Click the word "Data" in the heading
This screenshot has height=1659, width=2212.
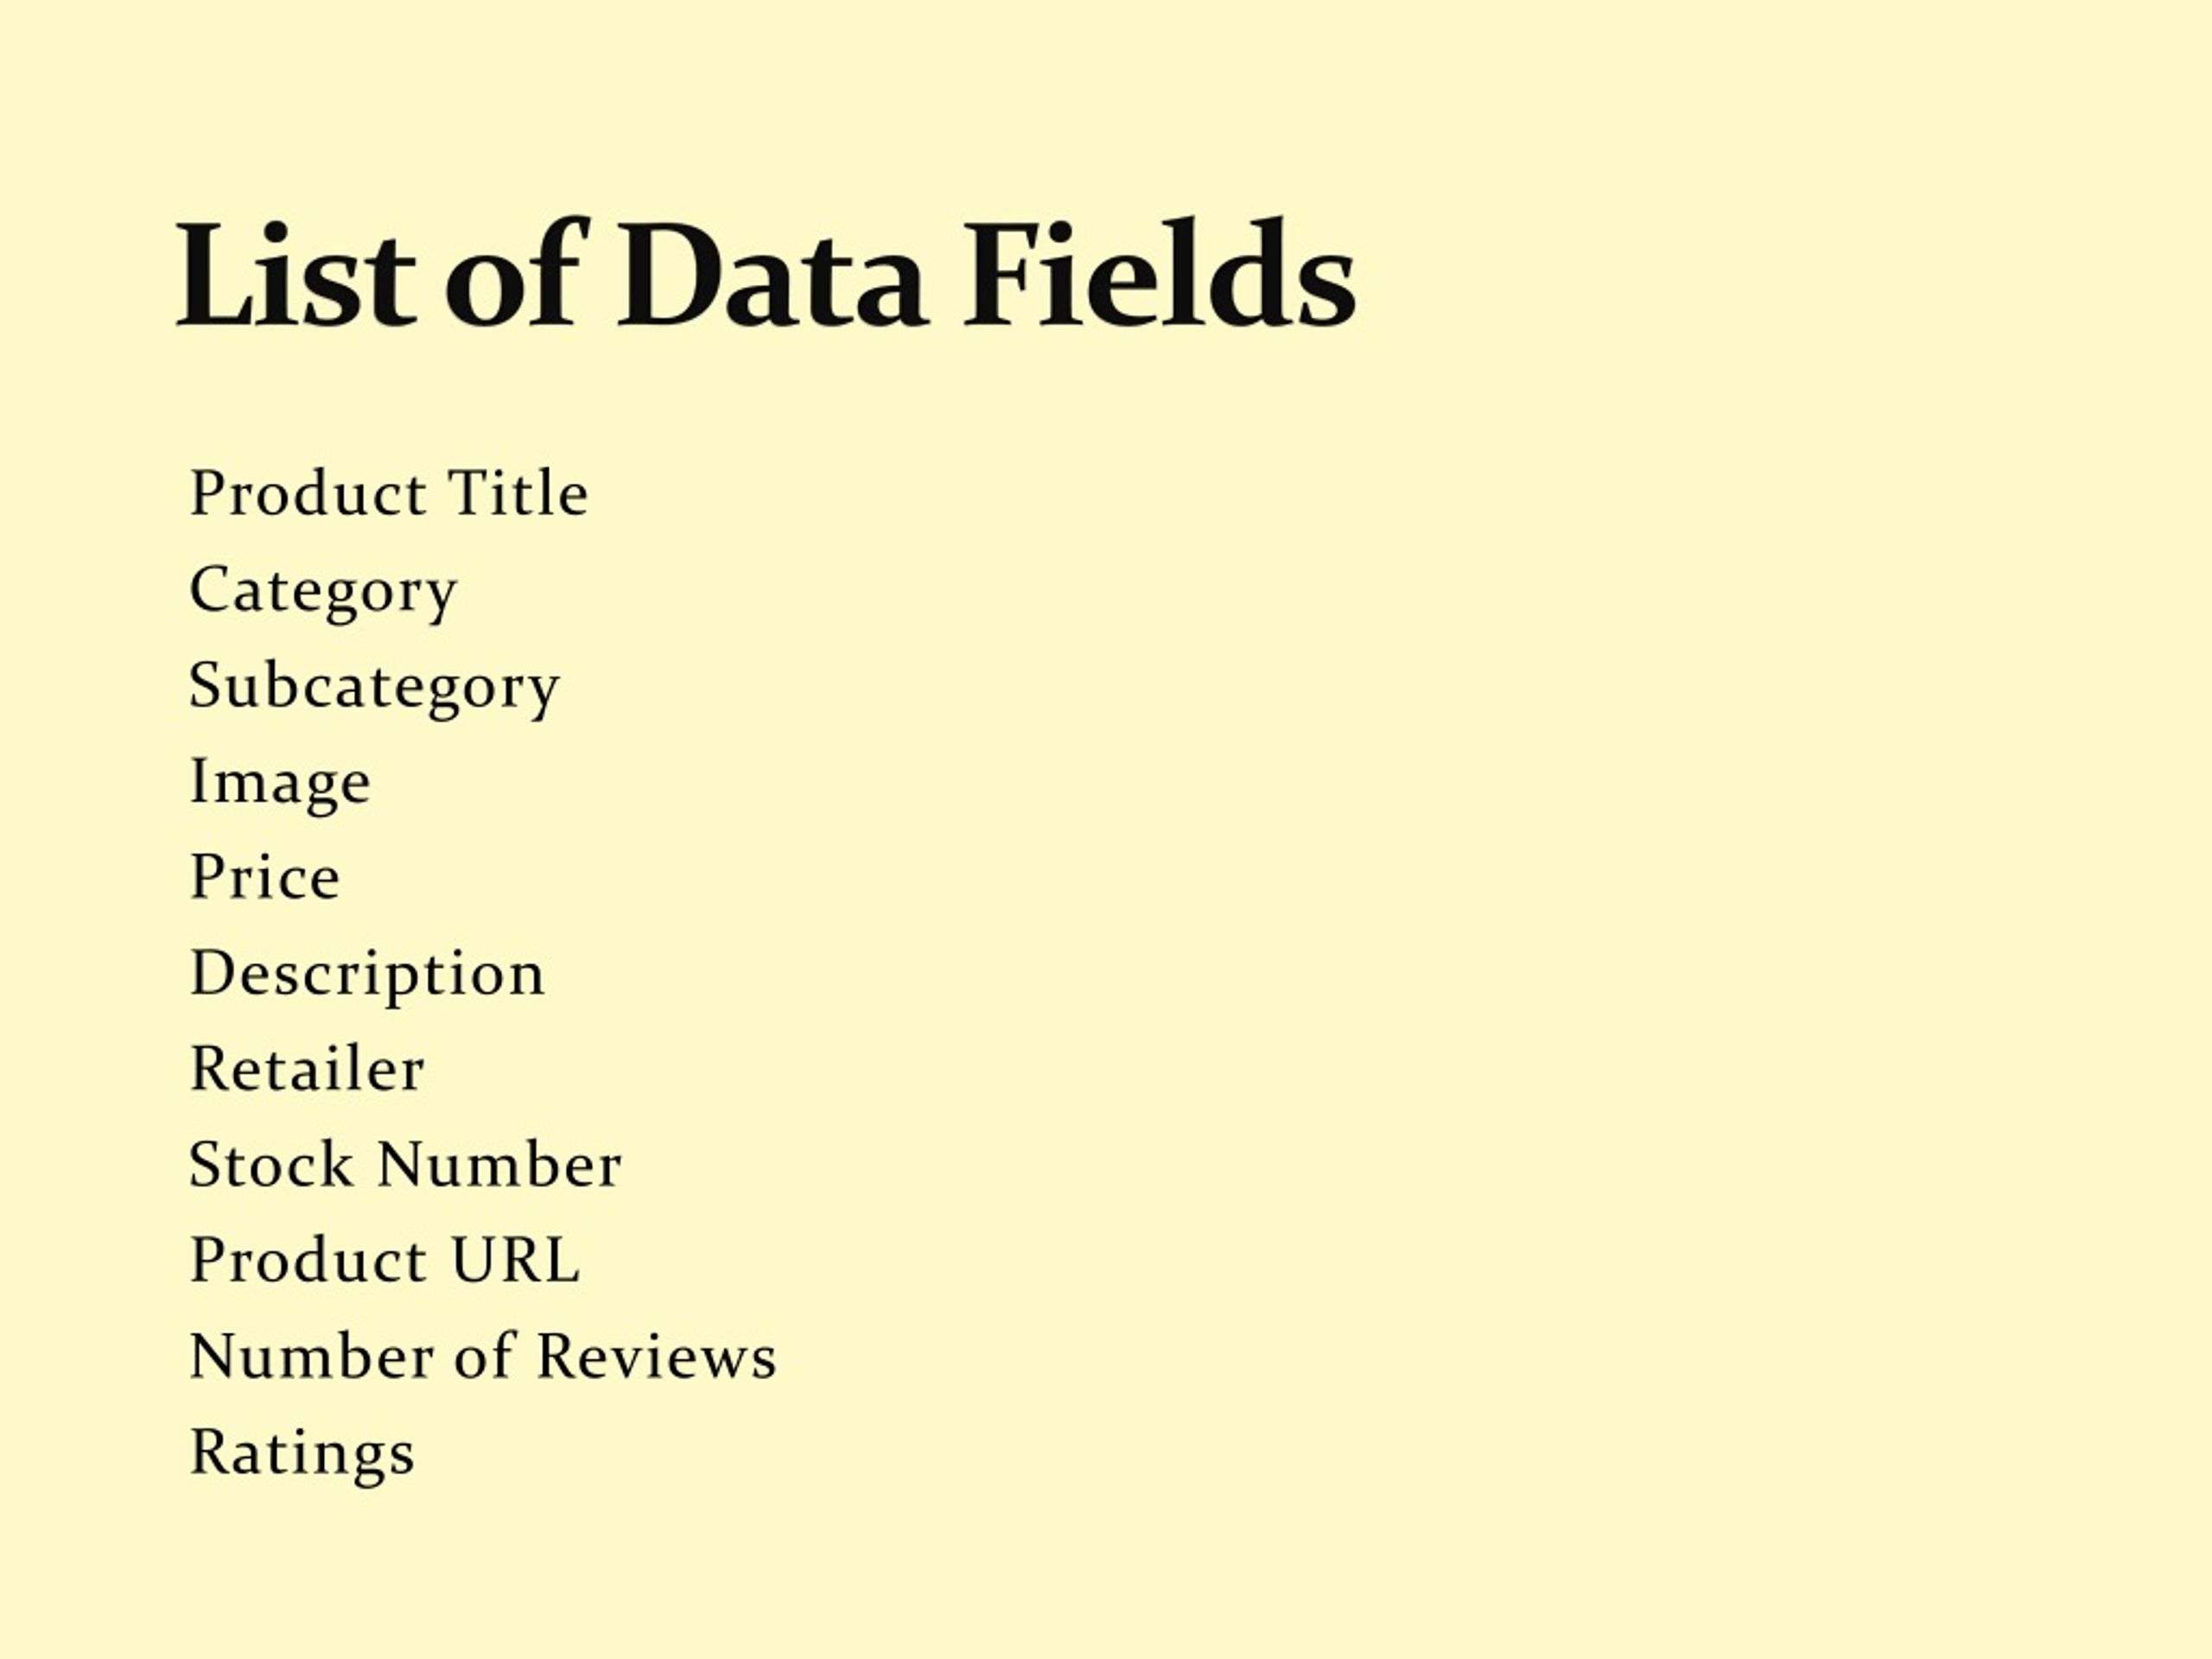click(772, 273)
